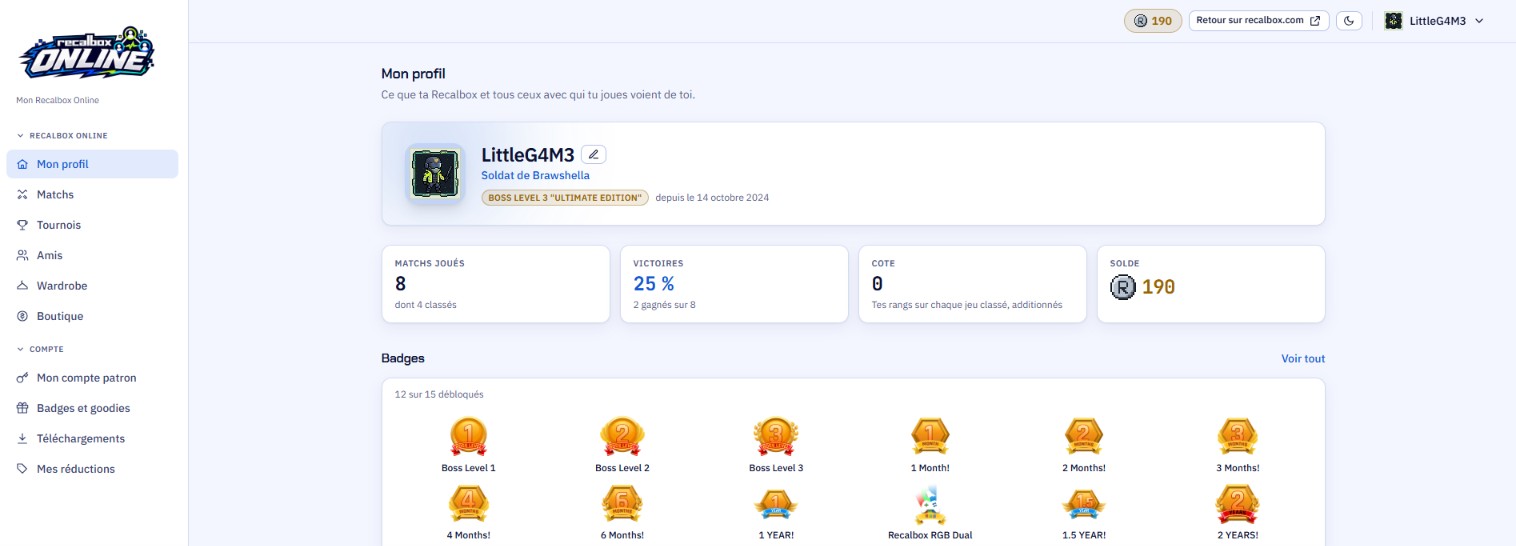Go to Matchs in the sidebar
Screen dimensions: 1516x546
[92, 194]
